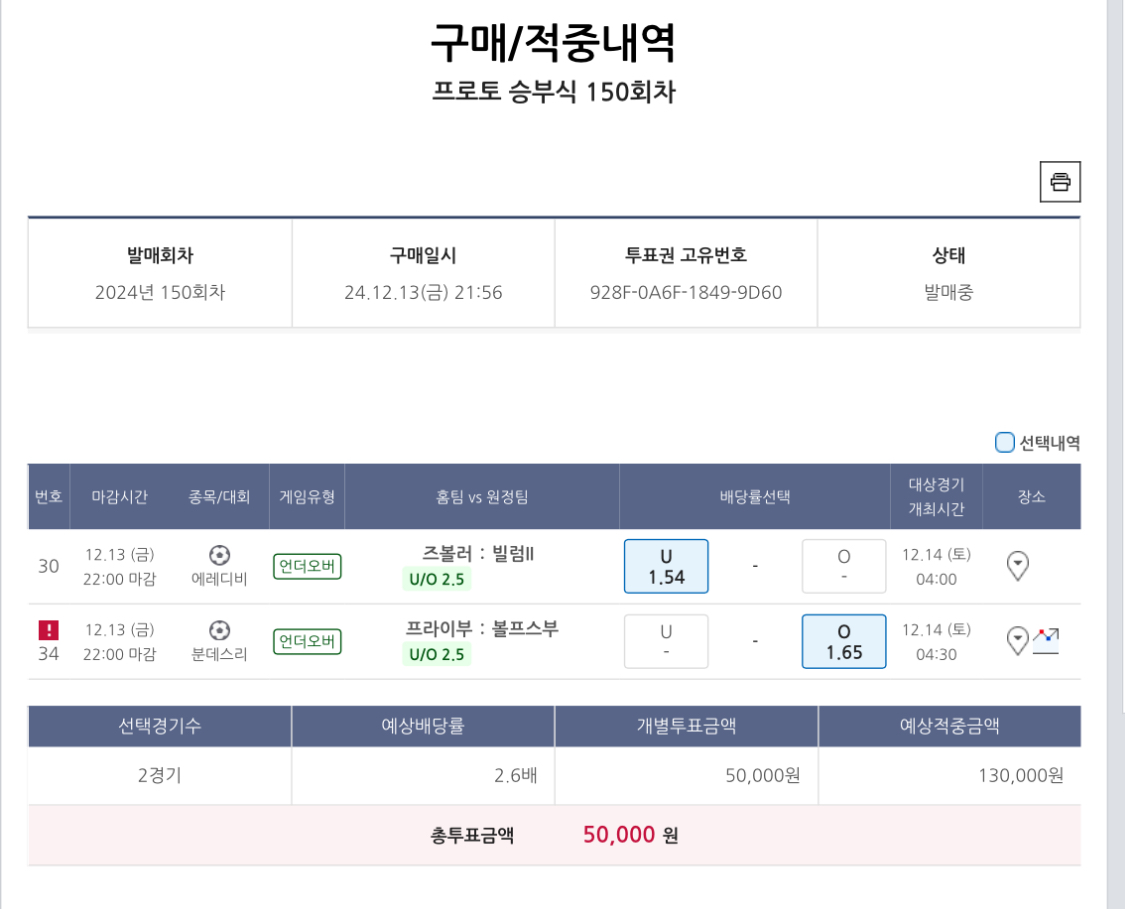Click the 언더오버 badge in row 34
The image size is (1125, 909).
click(308, 642)
